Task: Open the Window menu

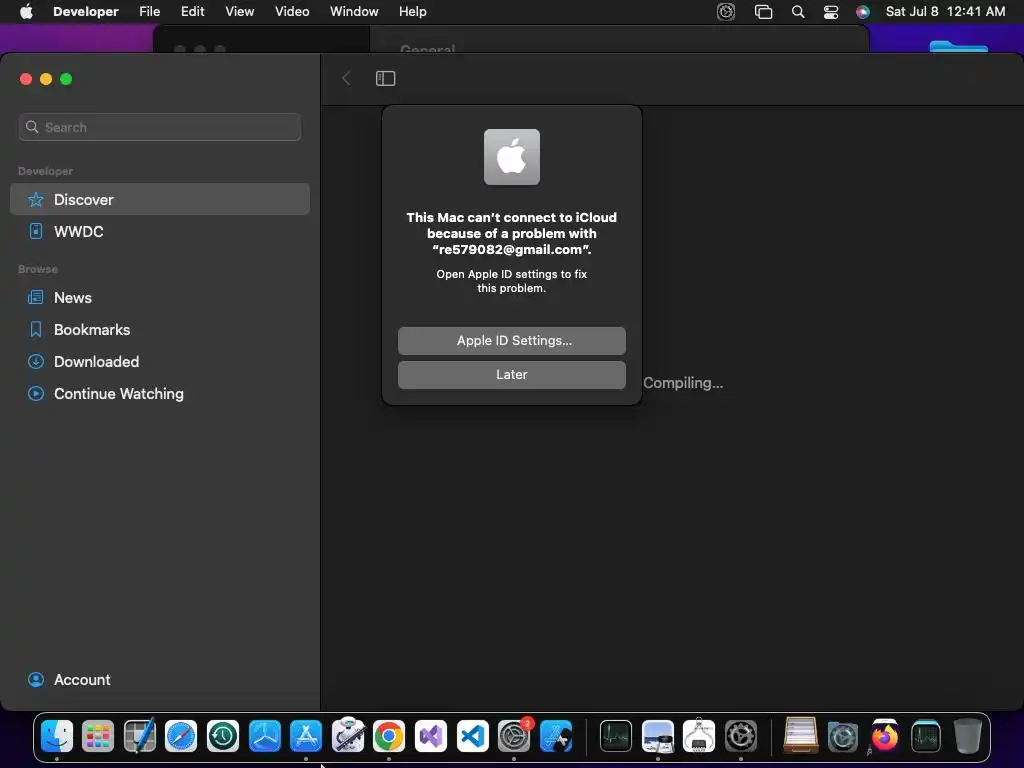Action: click(354, 11)
